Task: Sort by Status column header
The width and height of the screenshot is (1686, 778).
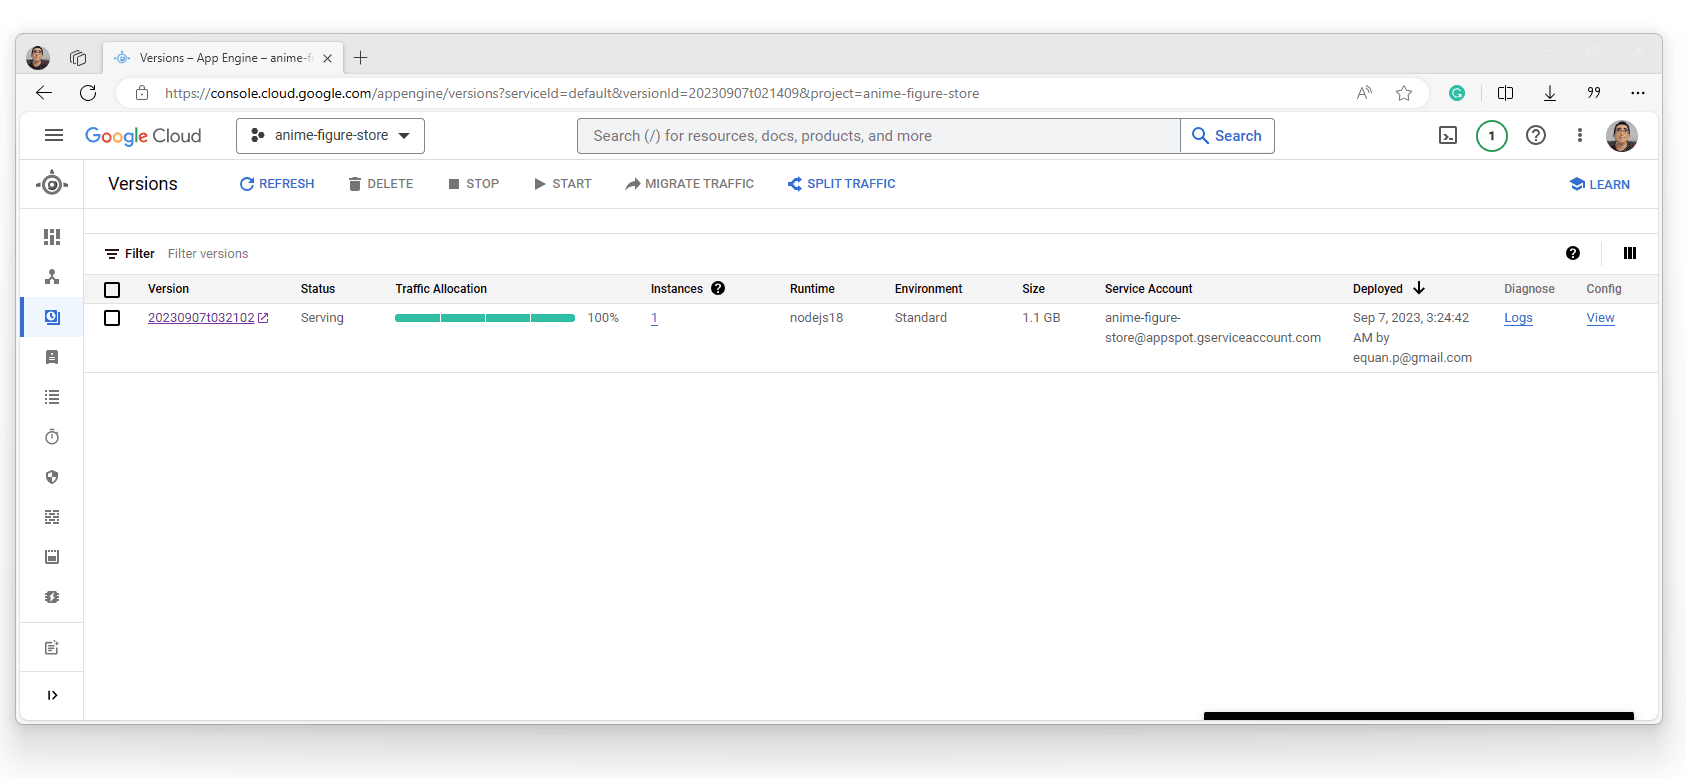Action: coord(318,289)
